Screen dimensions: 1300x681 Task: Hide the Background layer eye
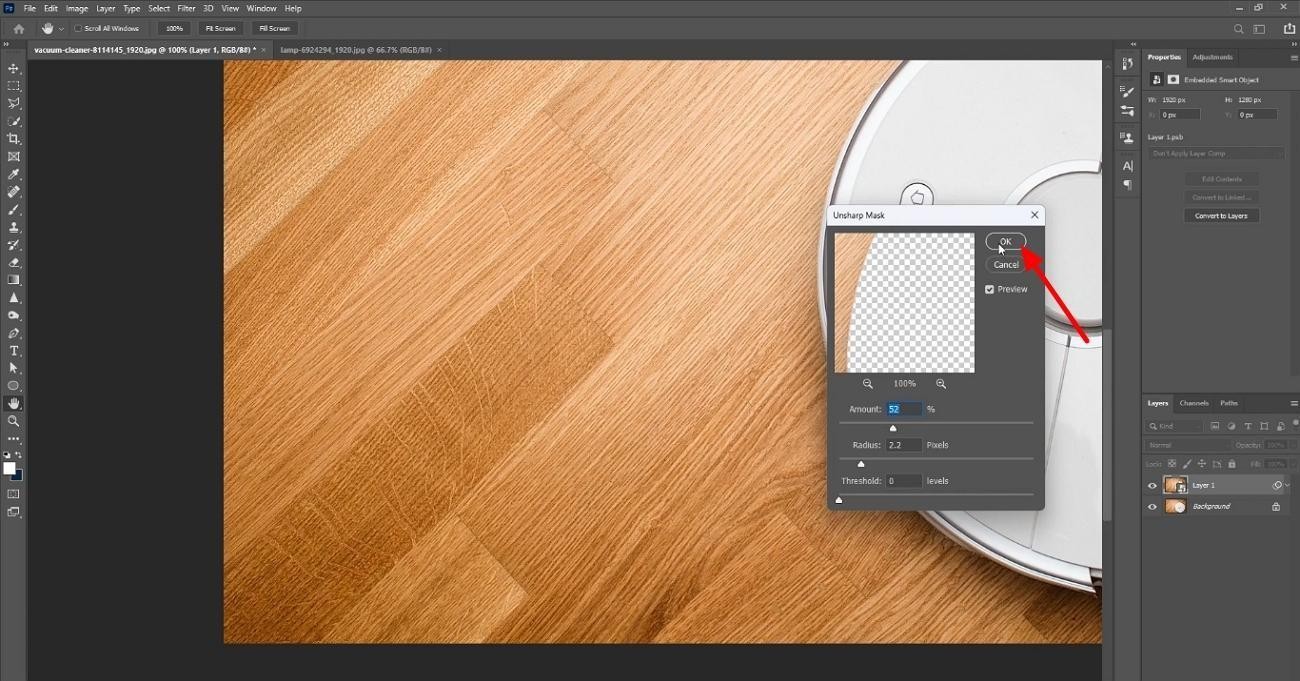pyautogui.click(x=1152, y=507)
